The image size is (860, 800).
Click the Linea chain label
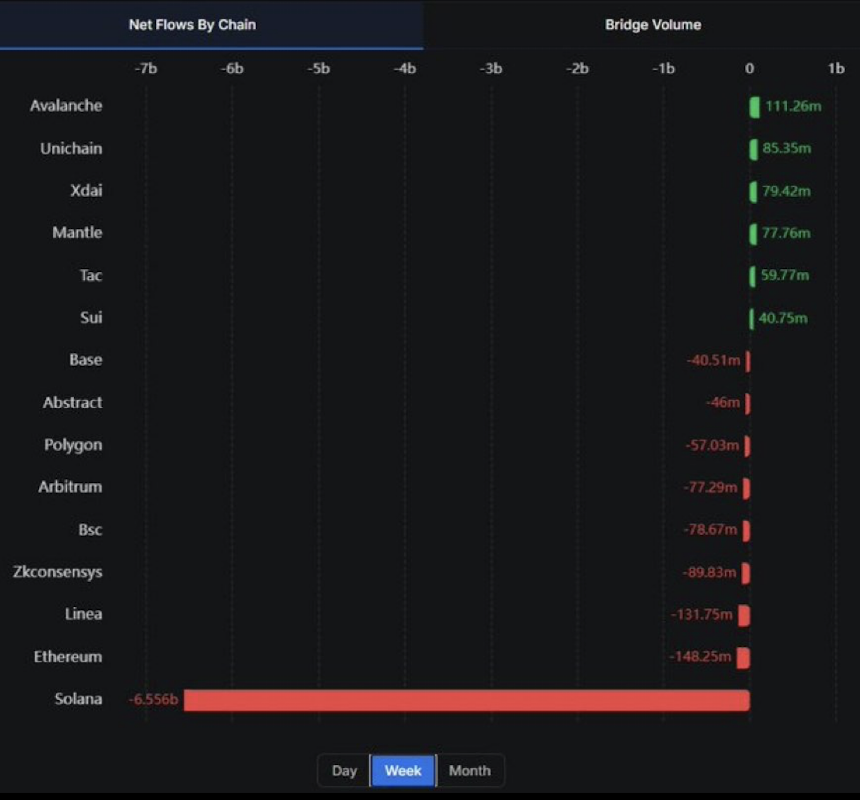(x=83, y=614)
